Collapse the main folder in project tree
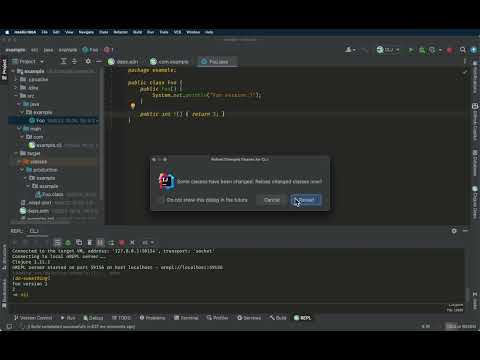 coord(19,129)
